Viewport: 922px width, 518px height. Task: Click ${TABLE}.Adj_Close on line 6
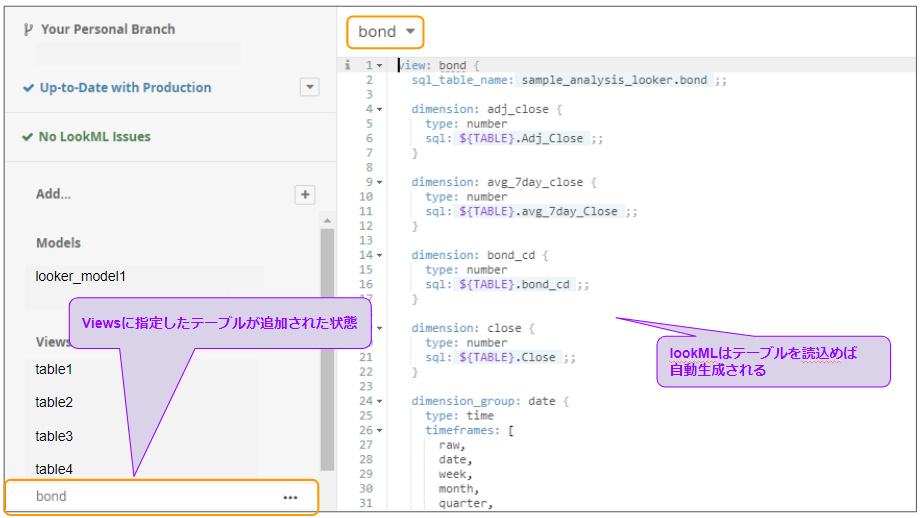click(x=521, y=138)
